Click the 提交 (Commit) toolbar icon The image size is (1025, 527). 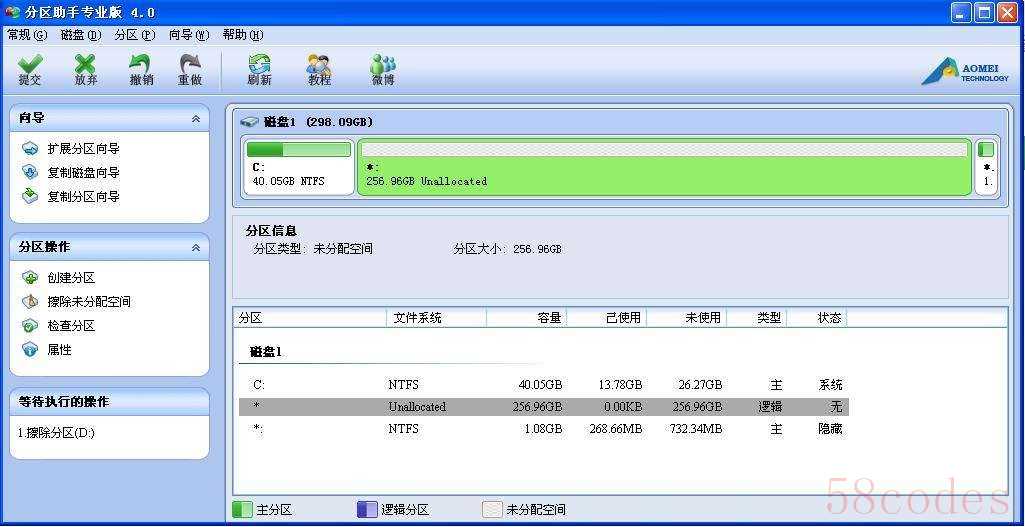point(30,70)
